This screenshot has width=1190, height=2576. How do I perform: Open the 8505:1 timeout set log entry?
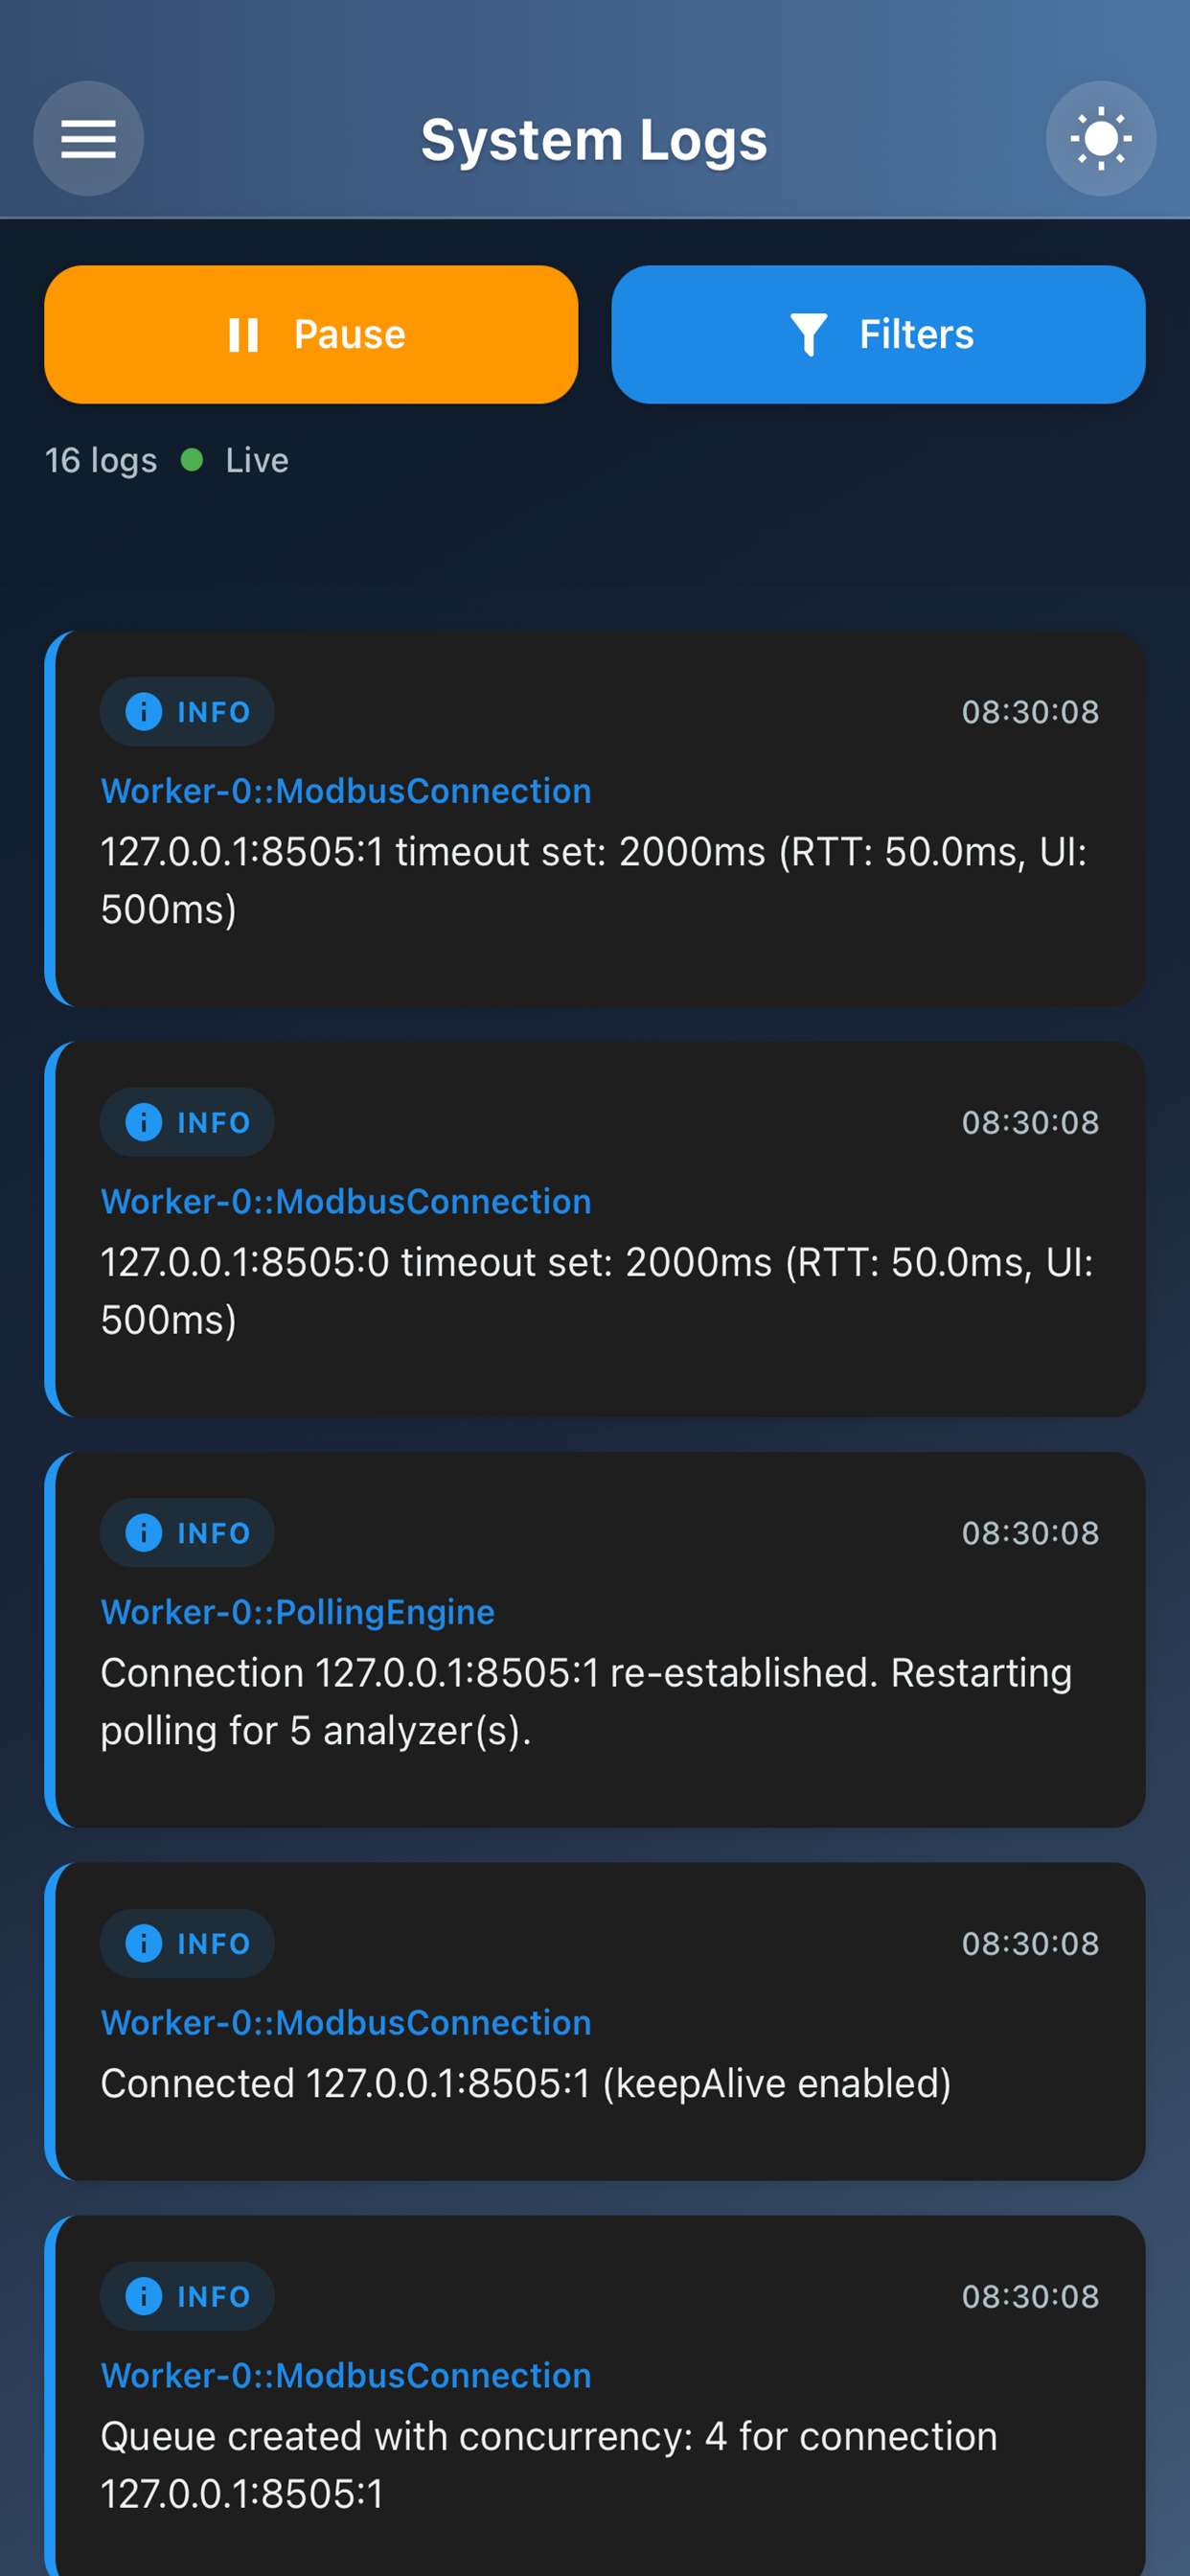[594, 880]
